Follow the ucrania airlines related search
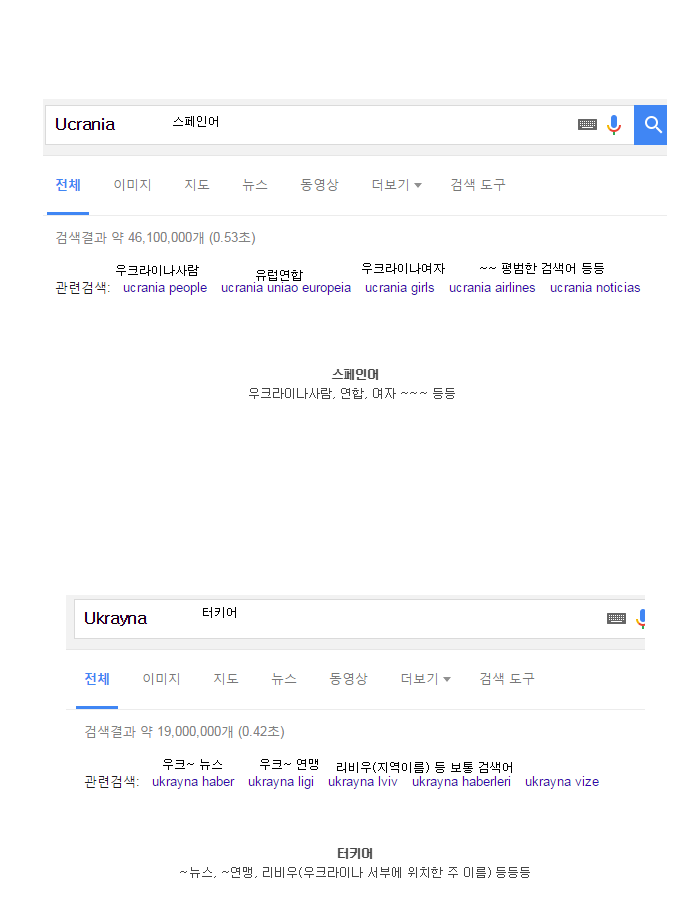Viewport: 700px width, 912px height. pyautogui.click(x=492, y=288)
